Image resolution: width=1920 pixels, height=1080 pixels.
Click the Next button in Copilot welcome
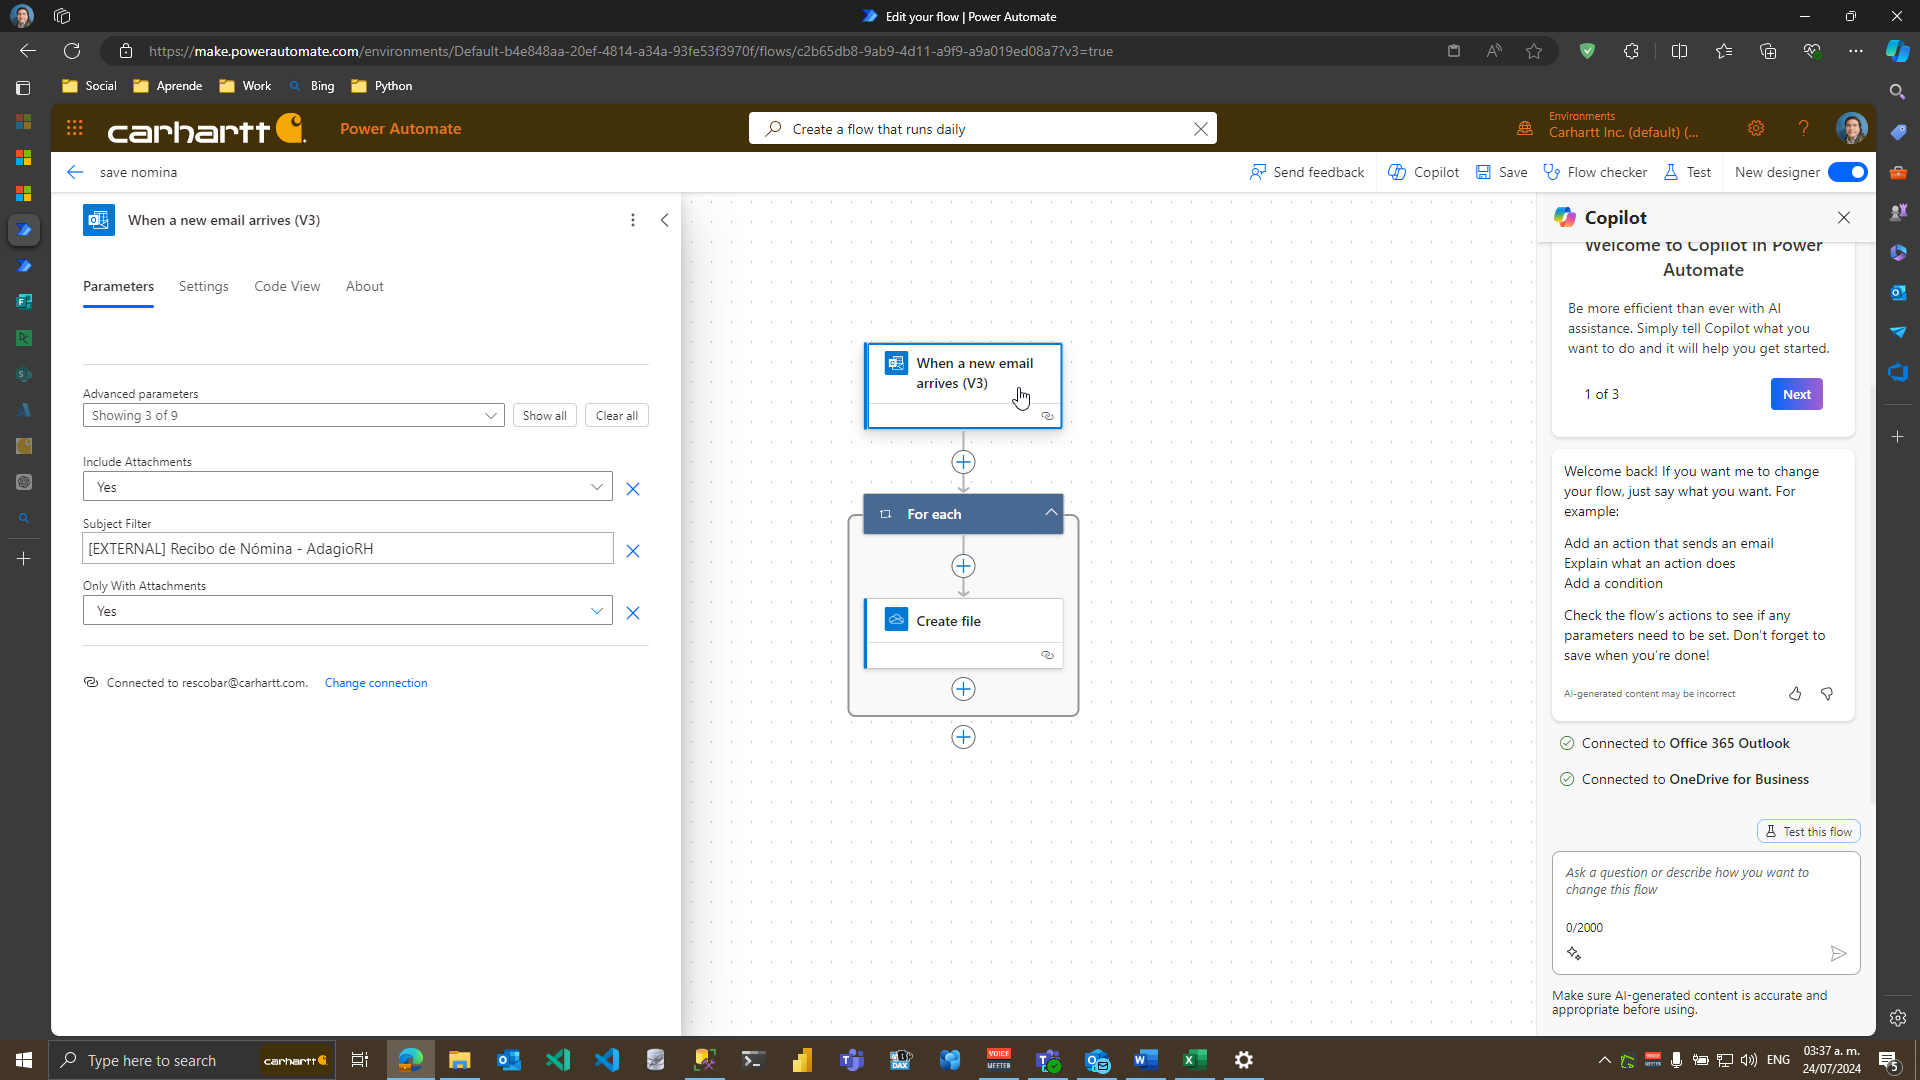(x=1796, y=394)
